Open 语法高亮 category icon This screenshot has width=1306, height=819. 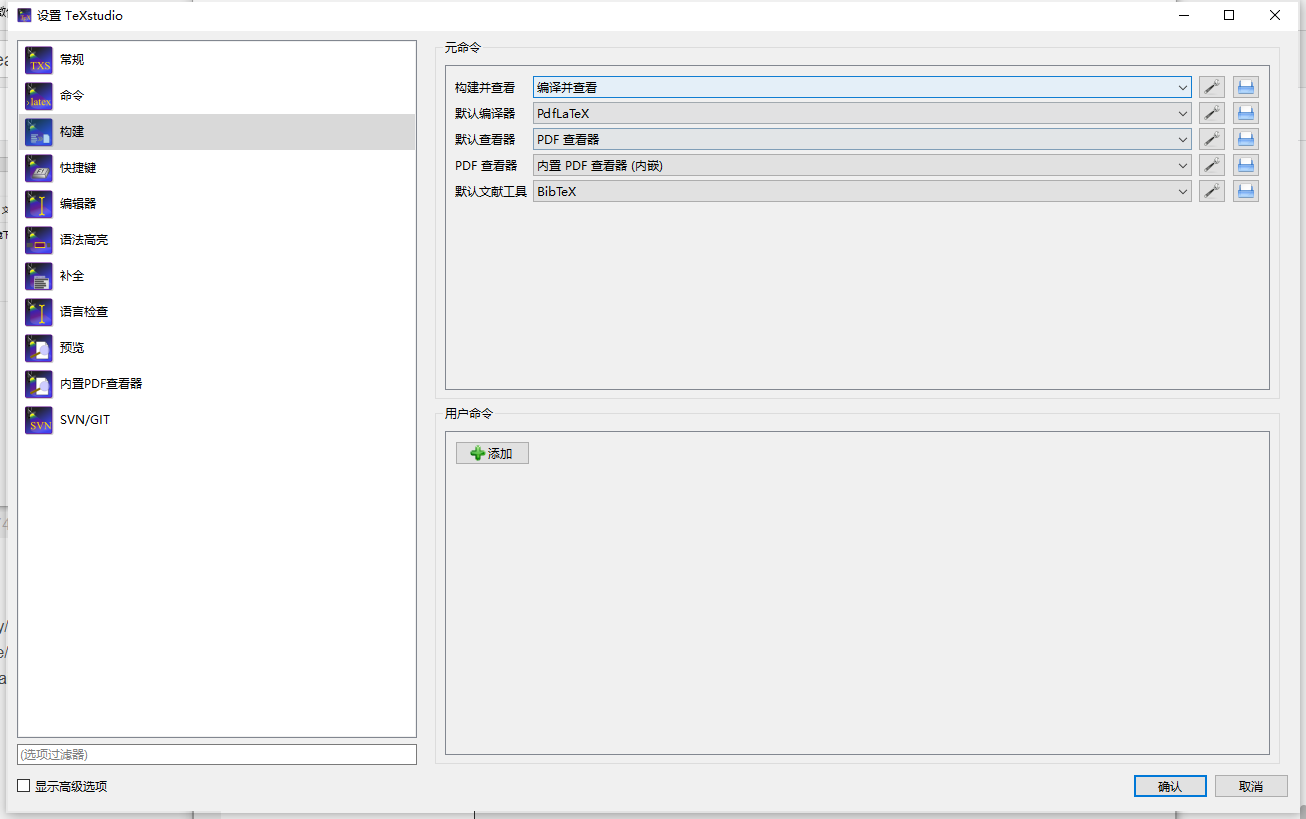39,240
